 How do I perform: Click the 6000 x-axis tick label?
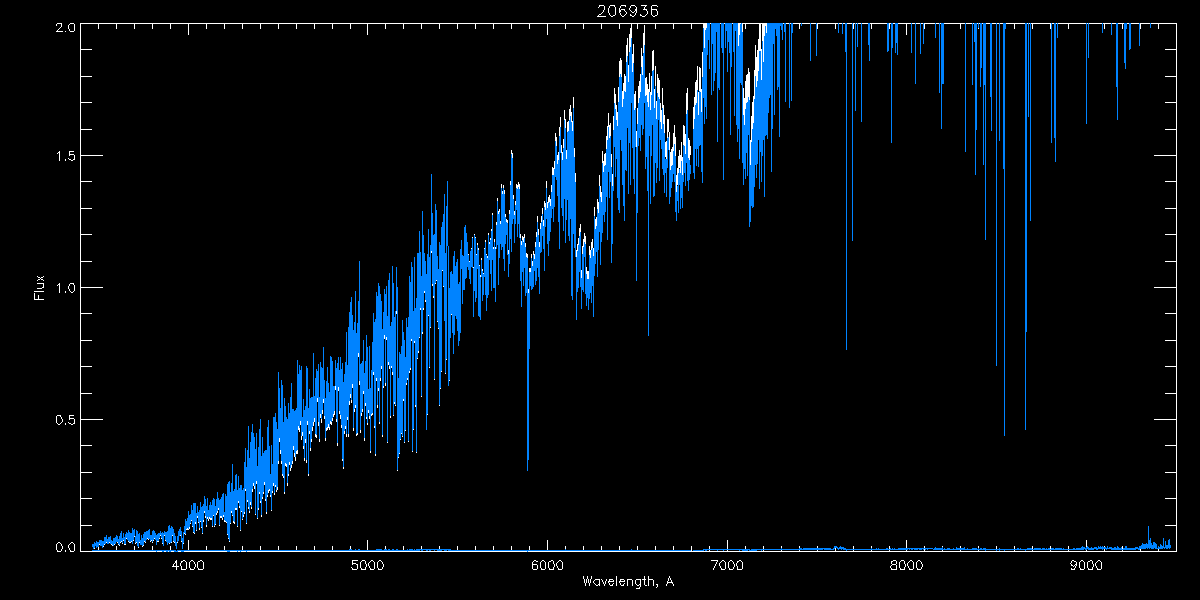click(547, 566)
